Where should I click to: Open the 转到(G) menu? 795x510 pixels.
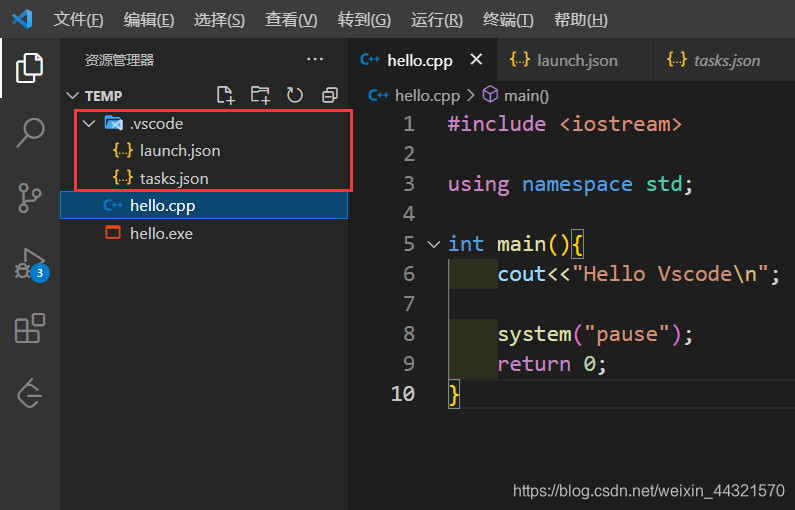pos(364,20)
